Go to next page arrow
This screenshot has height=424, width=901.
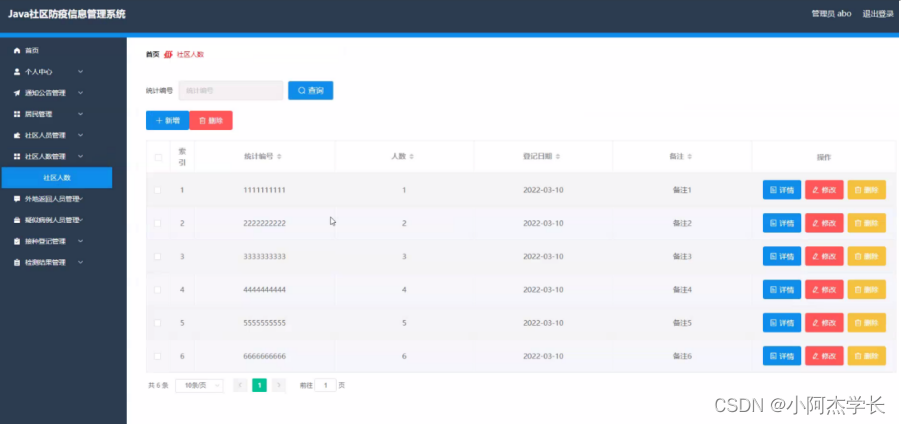279,386
